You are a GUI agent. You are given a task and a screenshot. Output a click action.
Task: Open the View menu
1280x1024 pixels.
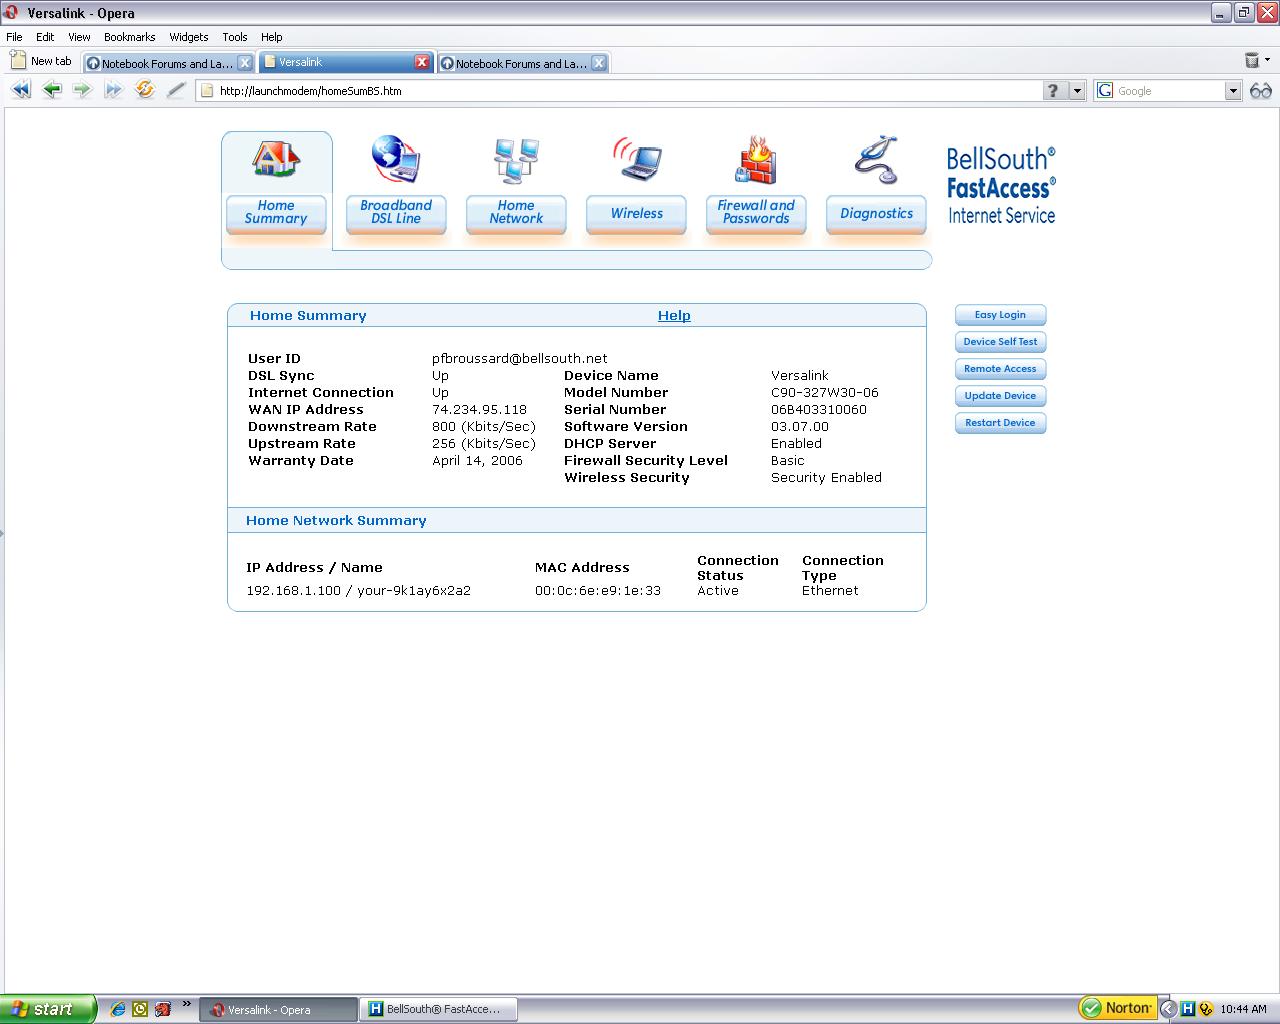click(79, 37)
